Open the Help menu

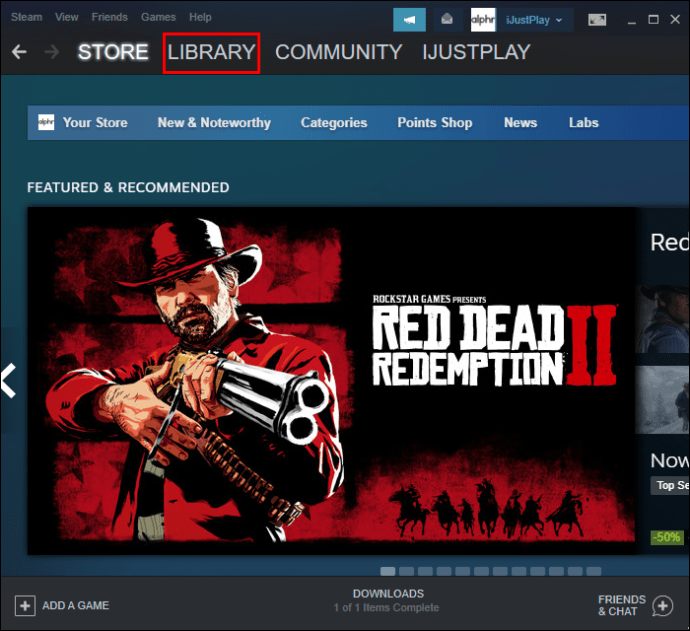pos(200,17)
